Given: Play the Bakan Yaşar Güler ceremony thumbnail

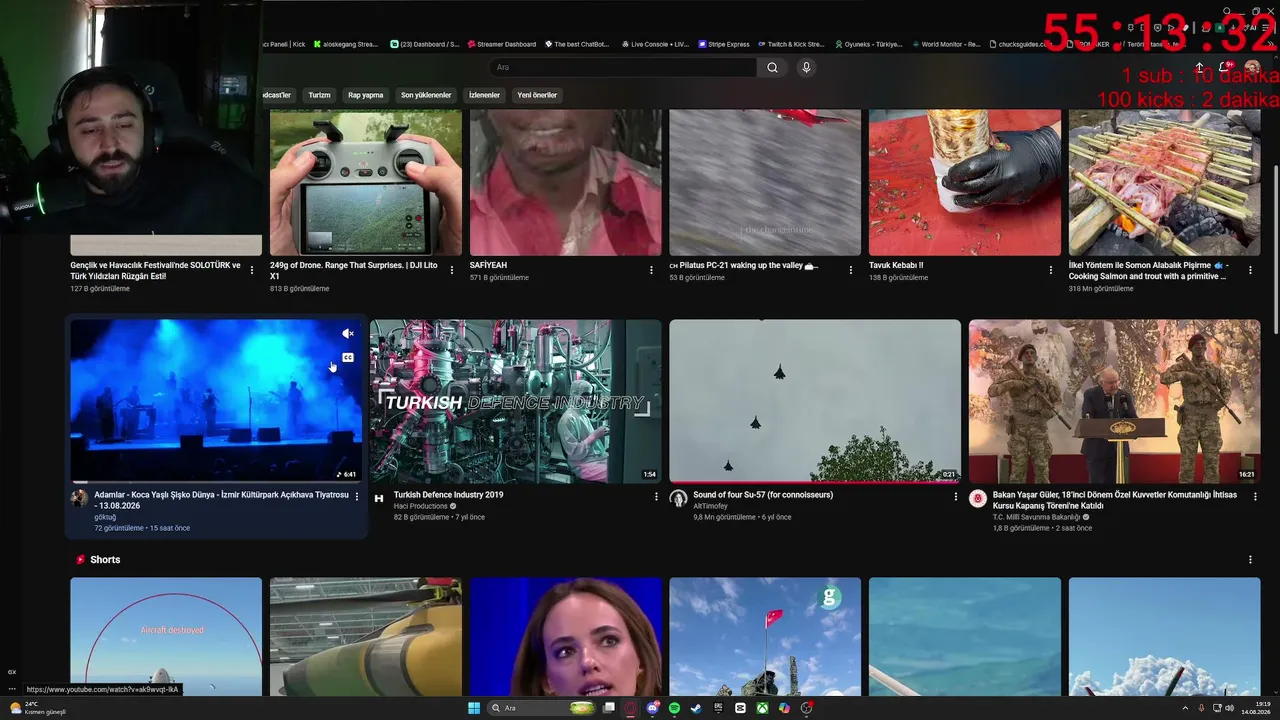Looking at the screenshot, I should click(x=1114, y=401).
